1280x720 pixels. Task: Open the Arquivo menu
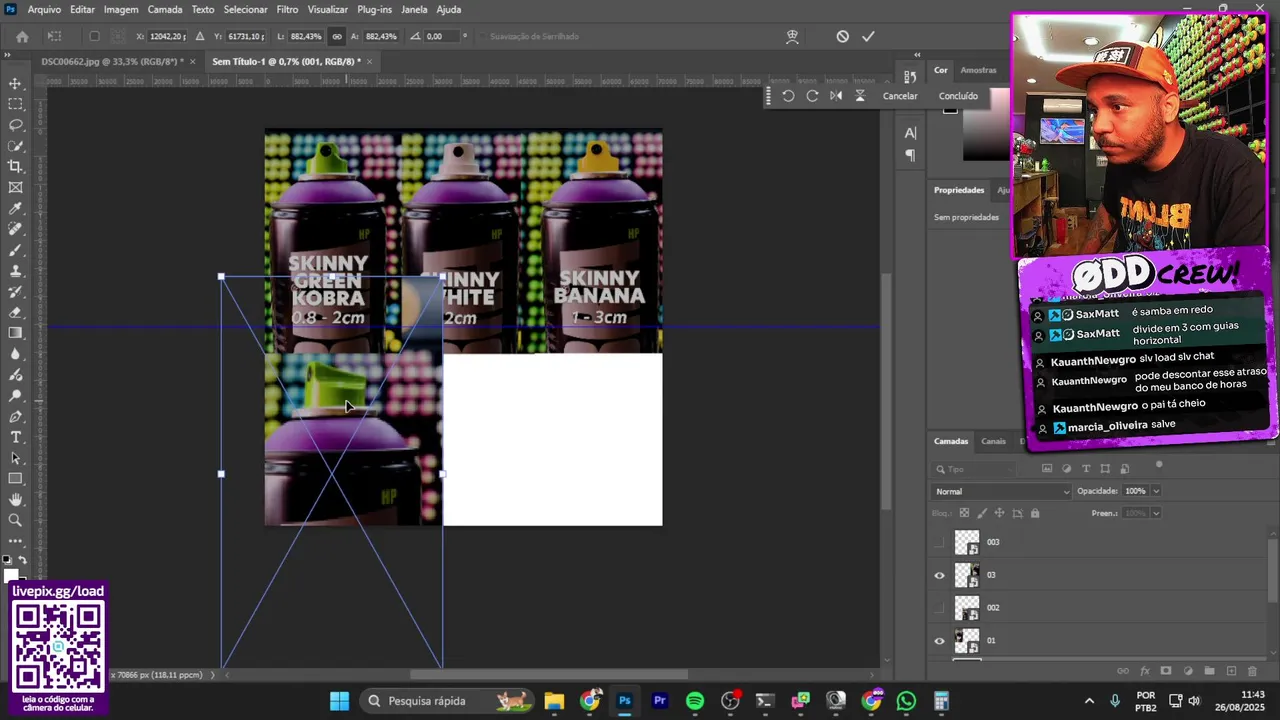coord(44,9)
